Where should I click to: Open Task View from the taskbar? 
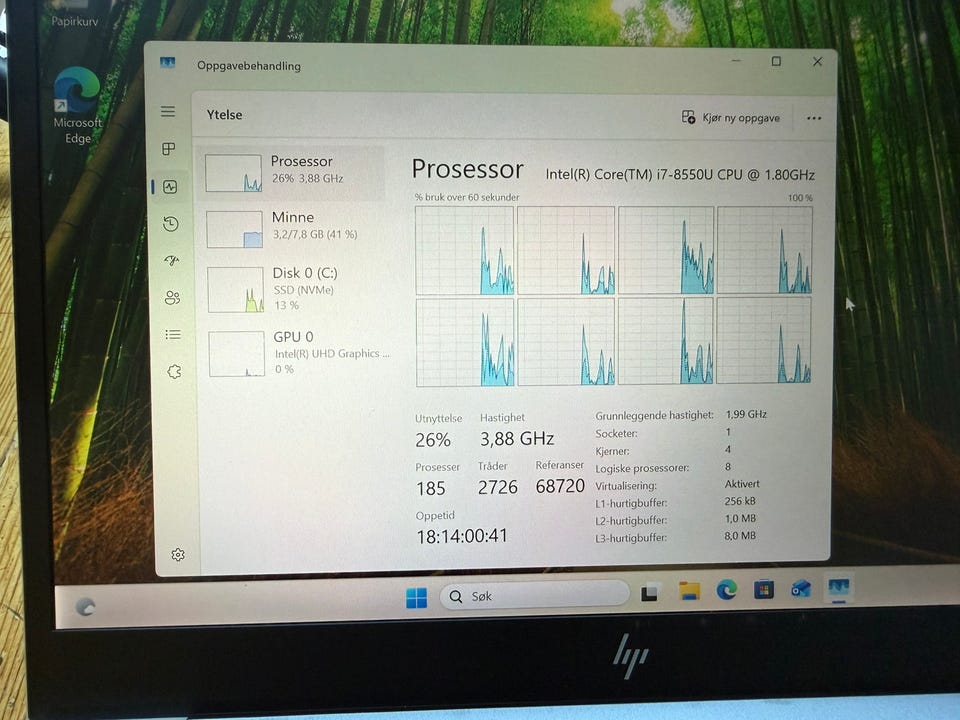(649, 593)
